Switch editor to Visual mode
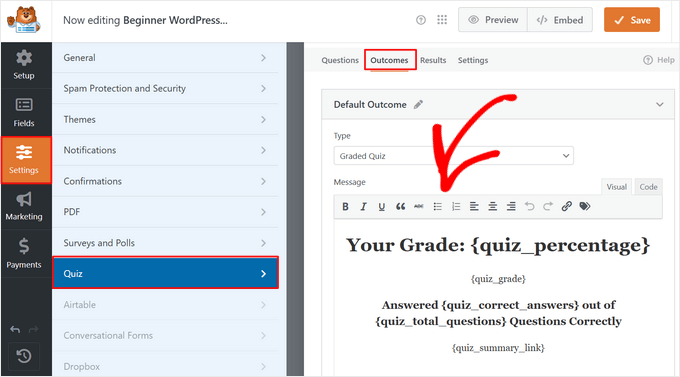Viewport: 680px width, 377px height. point(616,187)
